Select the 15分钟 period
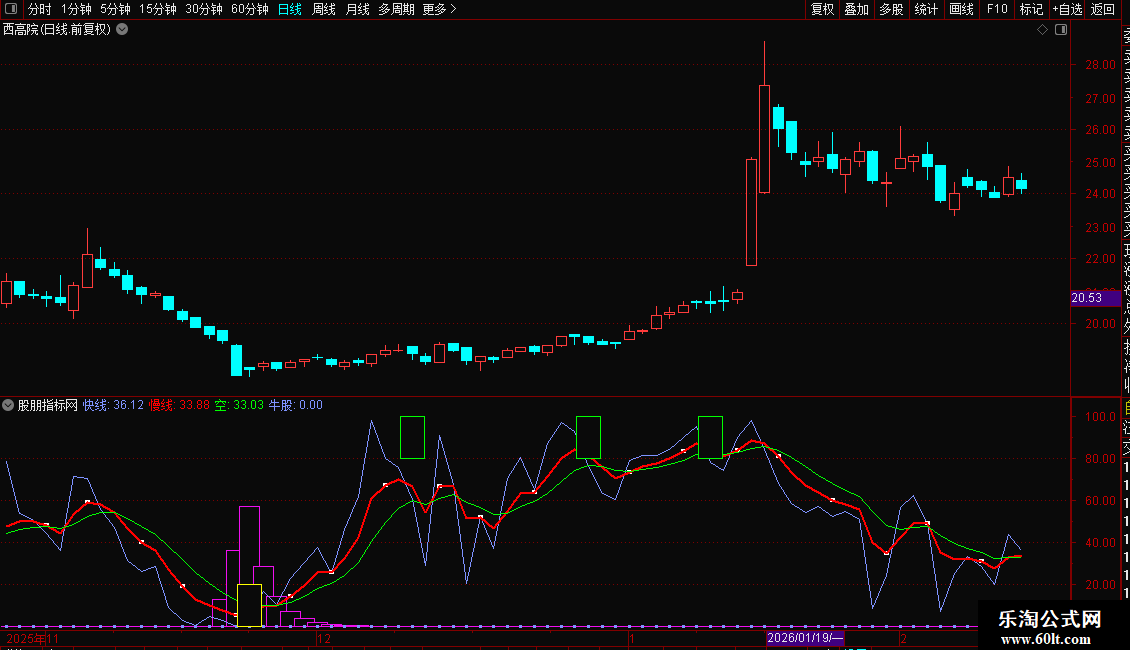Viewport: 1130px width, 650px height. (x=157, y=9)
